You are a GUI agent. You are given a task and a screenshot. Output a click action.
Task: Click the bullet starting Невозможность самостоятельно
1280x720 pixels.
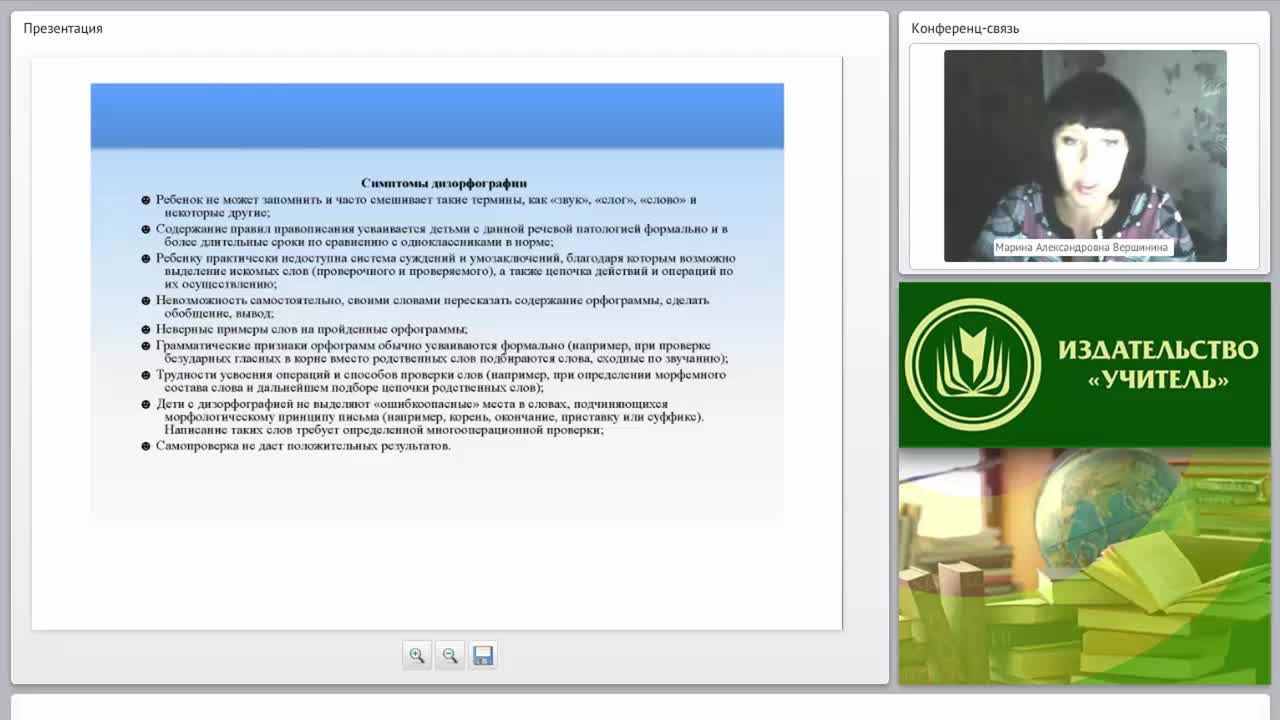(x=426, y=307)
